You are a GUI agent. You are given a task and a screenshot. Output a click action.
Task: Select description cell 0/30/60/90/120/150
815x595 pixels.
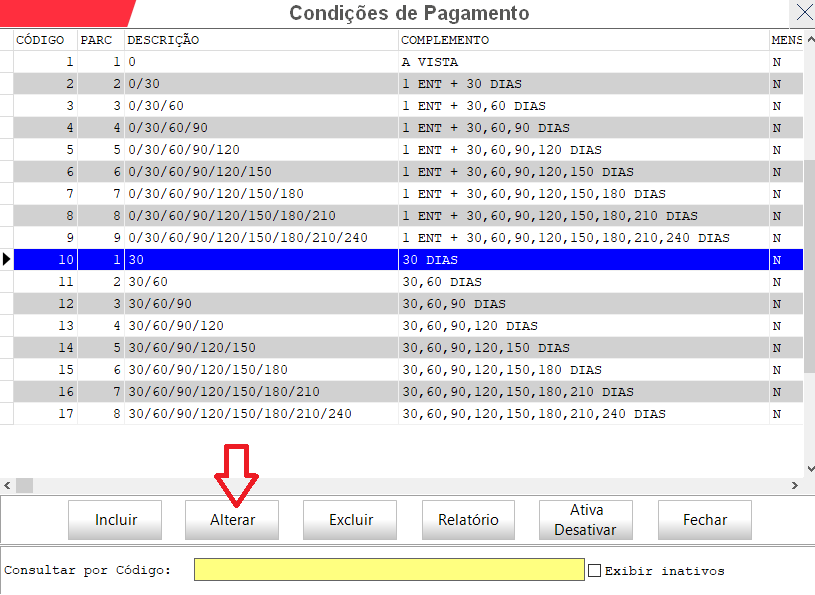click(x=261, y=171)
